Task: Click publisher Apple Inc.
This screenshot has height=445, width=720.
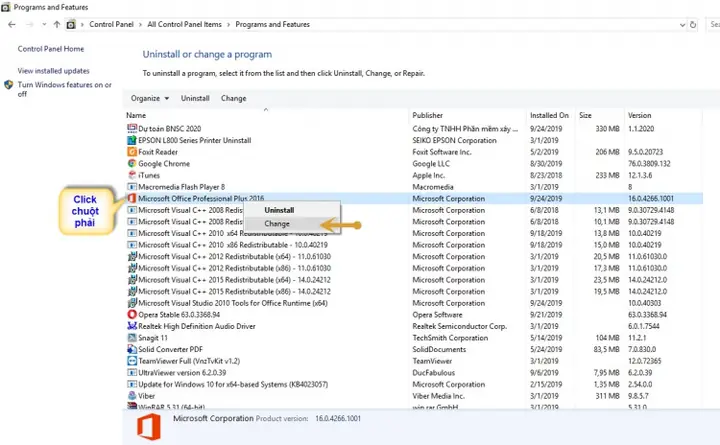Action: [428, 175]
